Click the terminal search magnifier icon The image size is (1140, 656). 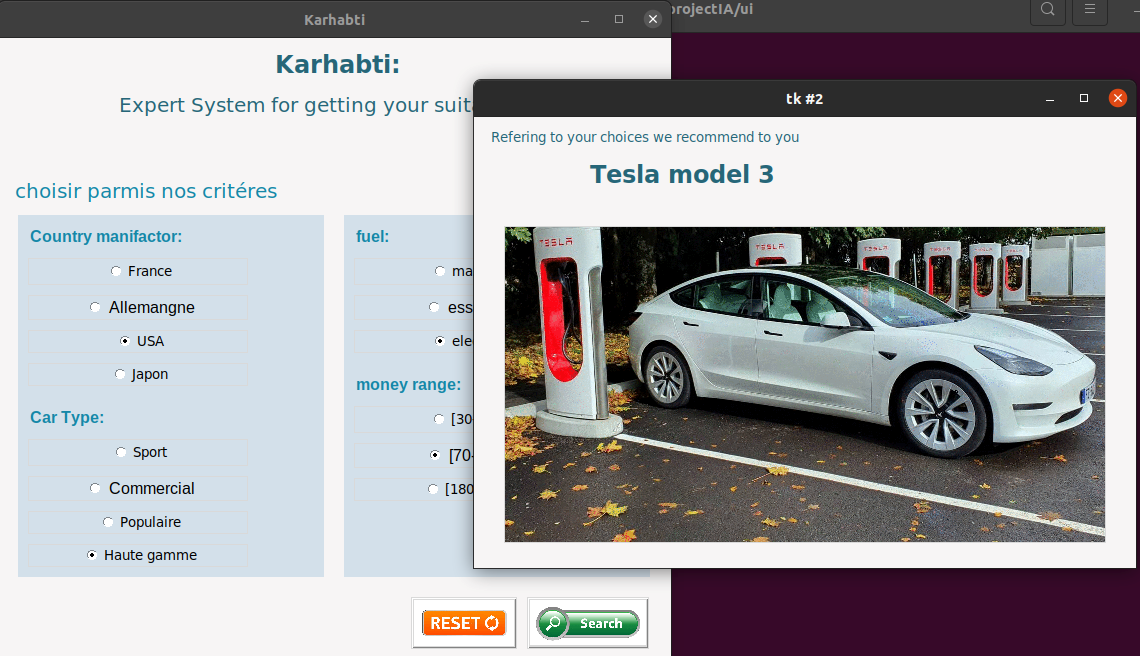point(1048,10)
